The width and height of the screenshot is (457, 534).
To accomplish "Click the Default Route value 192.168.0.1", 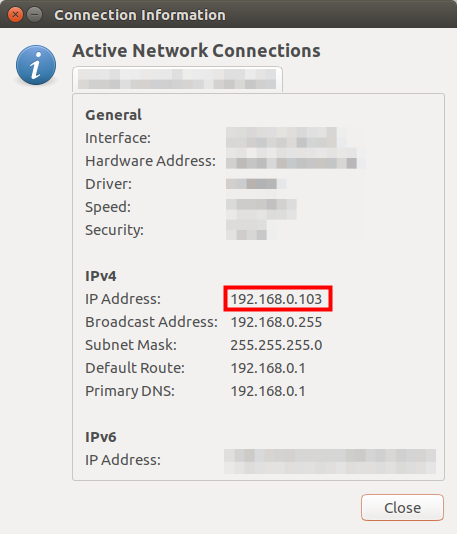I will pos(268,368).
